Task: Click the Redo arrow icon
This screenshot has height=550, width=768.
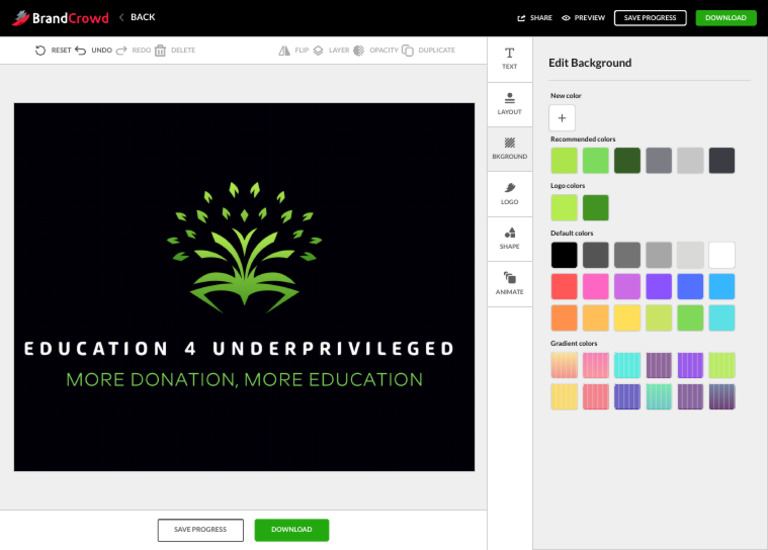Action: [x=121, y=50]
